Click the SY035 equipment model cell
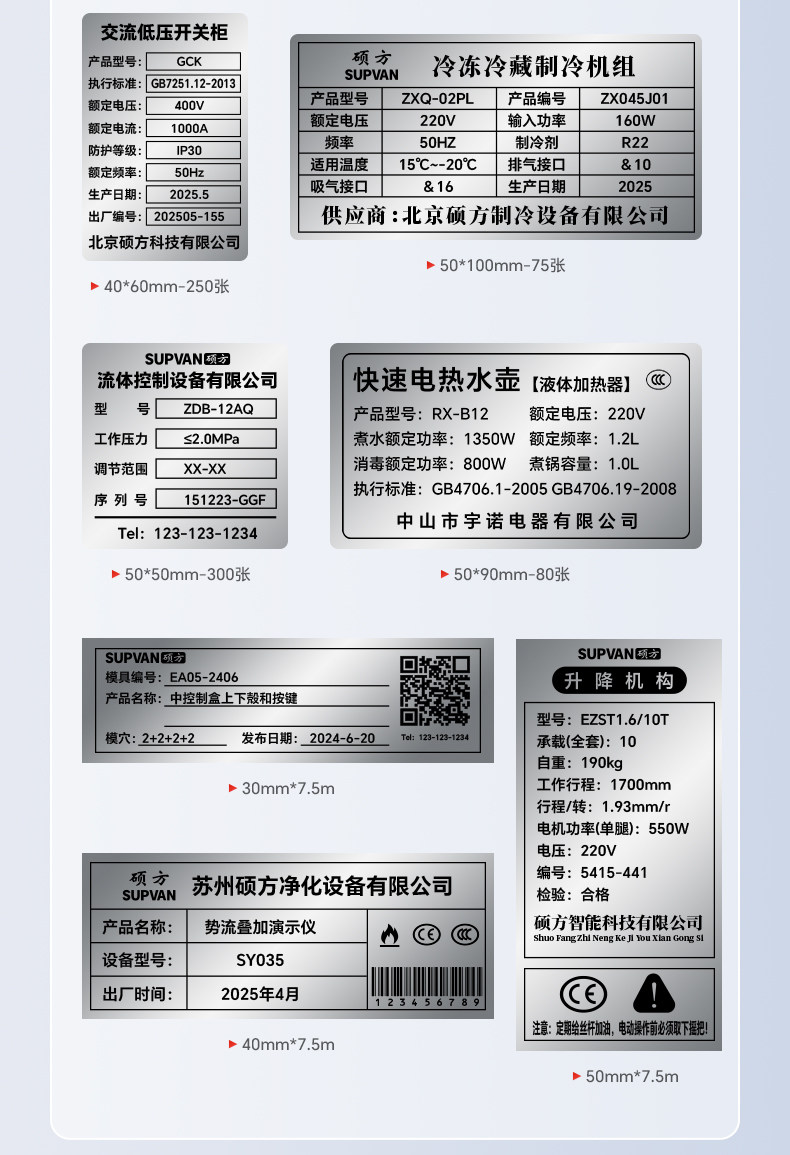Viewport: 790px width, 1155px height. 277,961
